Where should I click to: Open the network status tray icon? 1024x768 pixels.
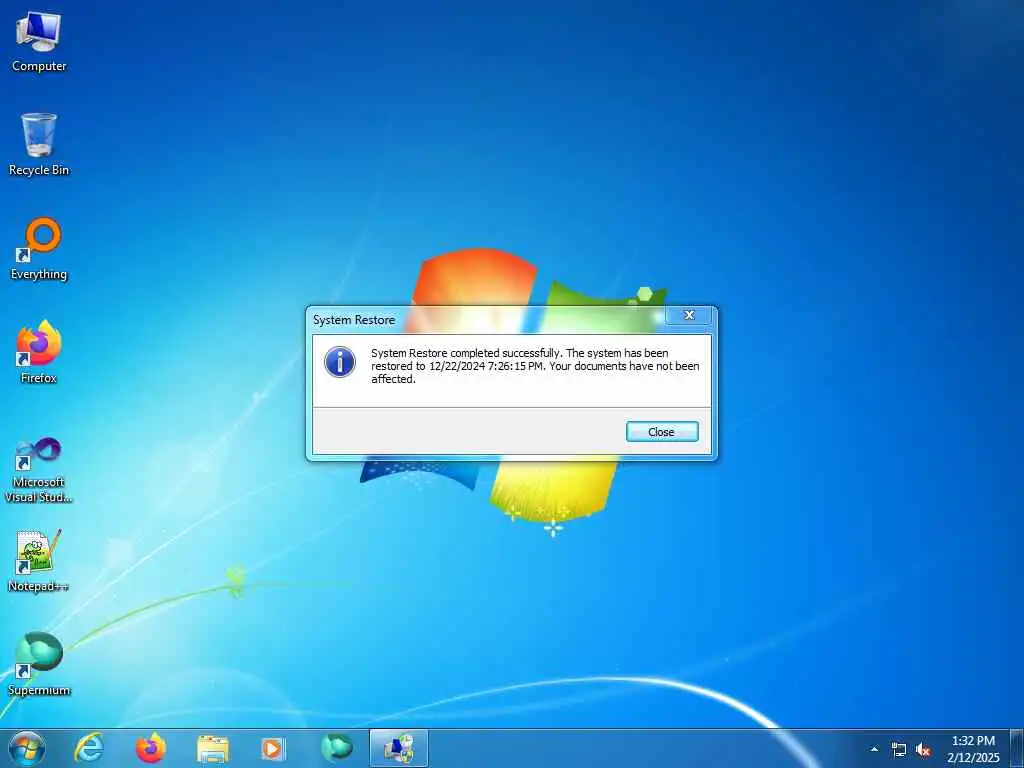pyautogui.click(x=899, y=750)
